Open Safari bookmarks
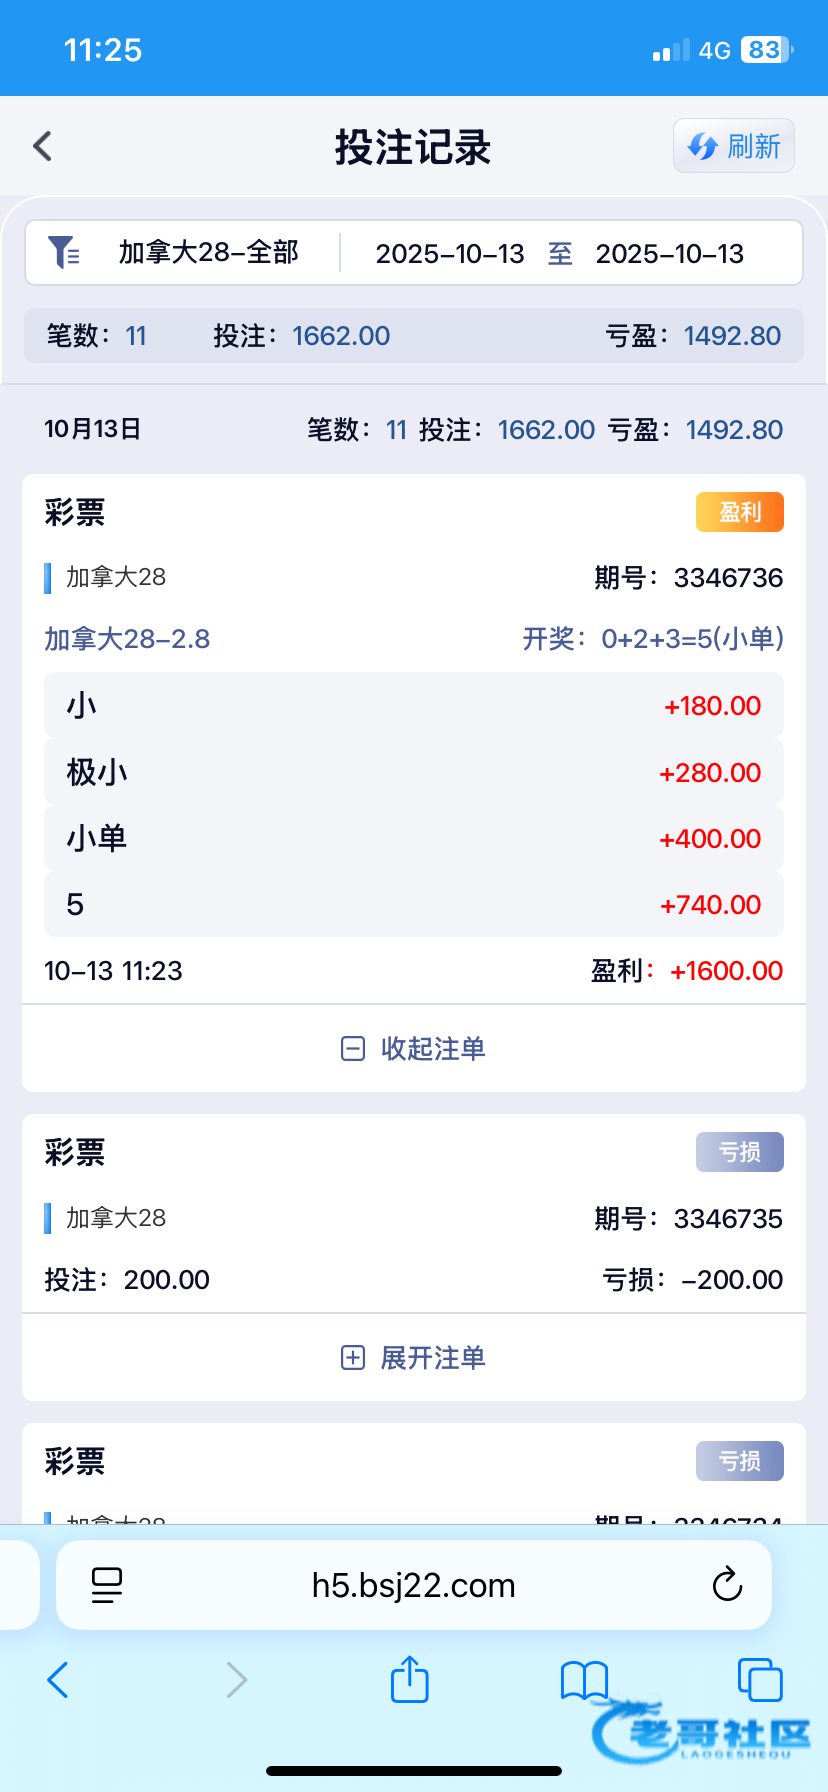 pos(584,1680)
